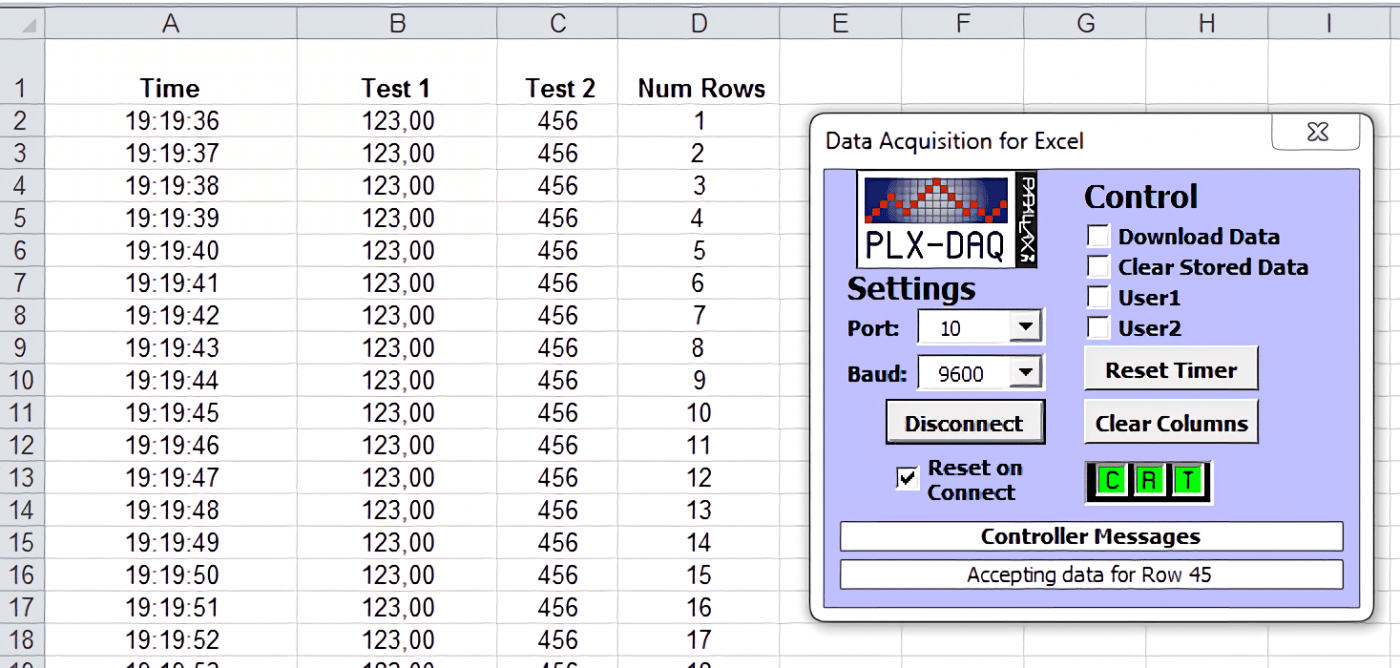Open the Baud rate dropdown
This screenshot has height=668, width=1400.
(x=1026, y=372)
